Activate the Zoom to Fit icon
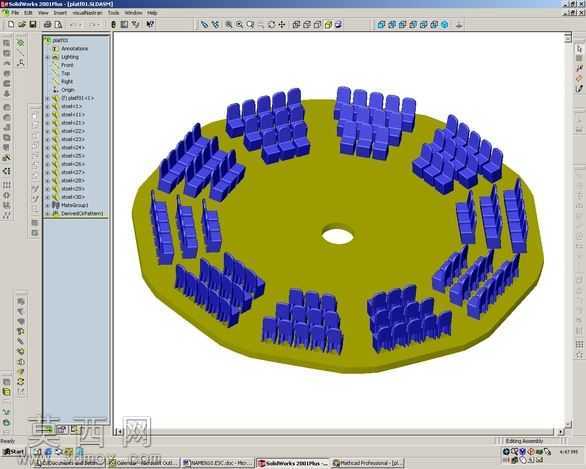The image size is (586, 469). pyautogui.click(x=229, y=25)
